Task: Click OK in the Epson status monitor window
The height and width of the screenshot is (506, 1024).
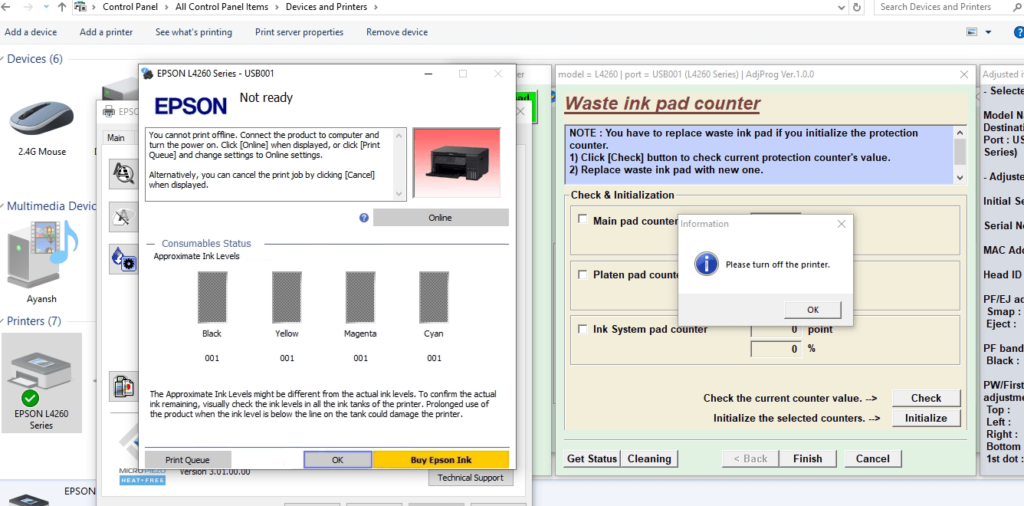Action: 338,460
